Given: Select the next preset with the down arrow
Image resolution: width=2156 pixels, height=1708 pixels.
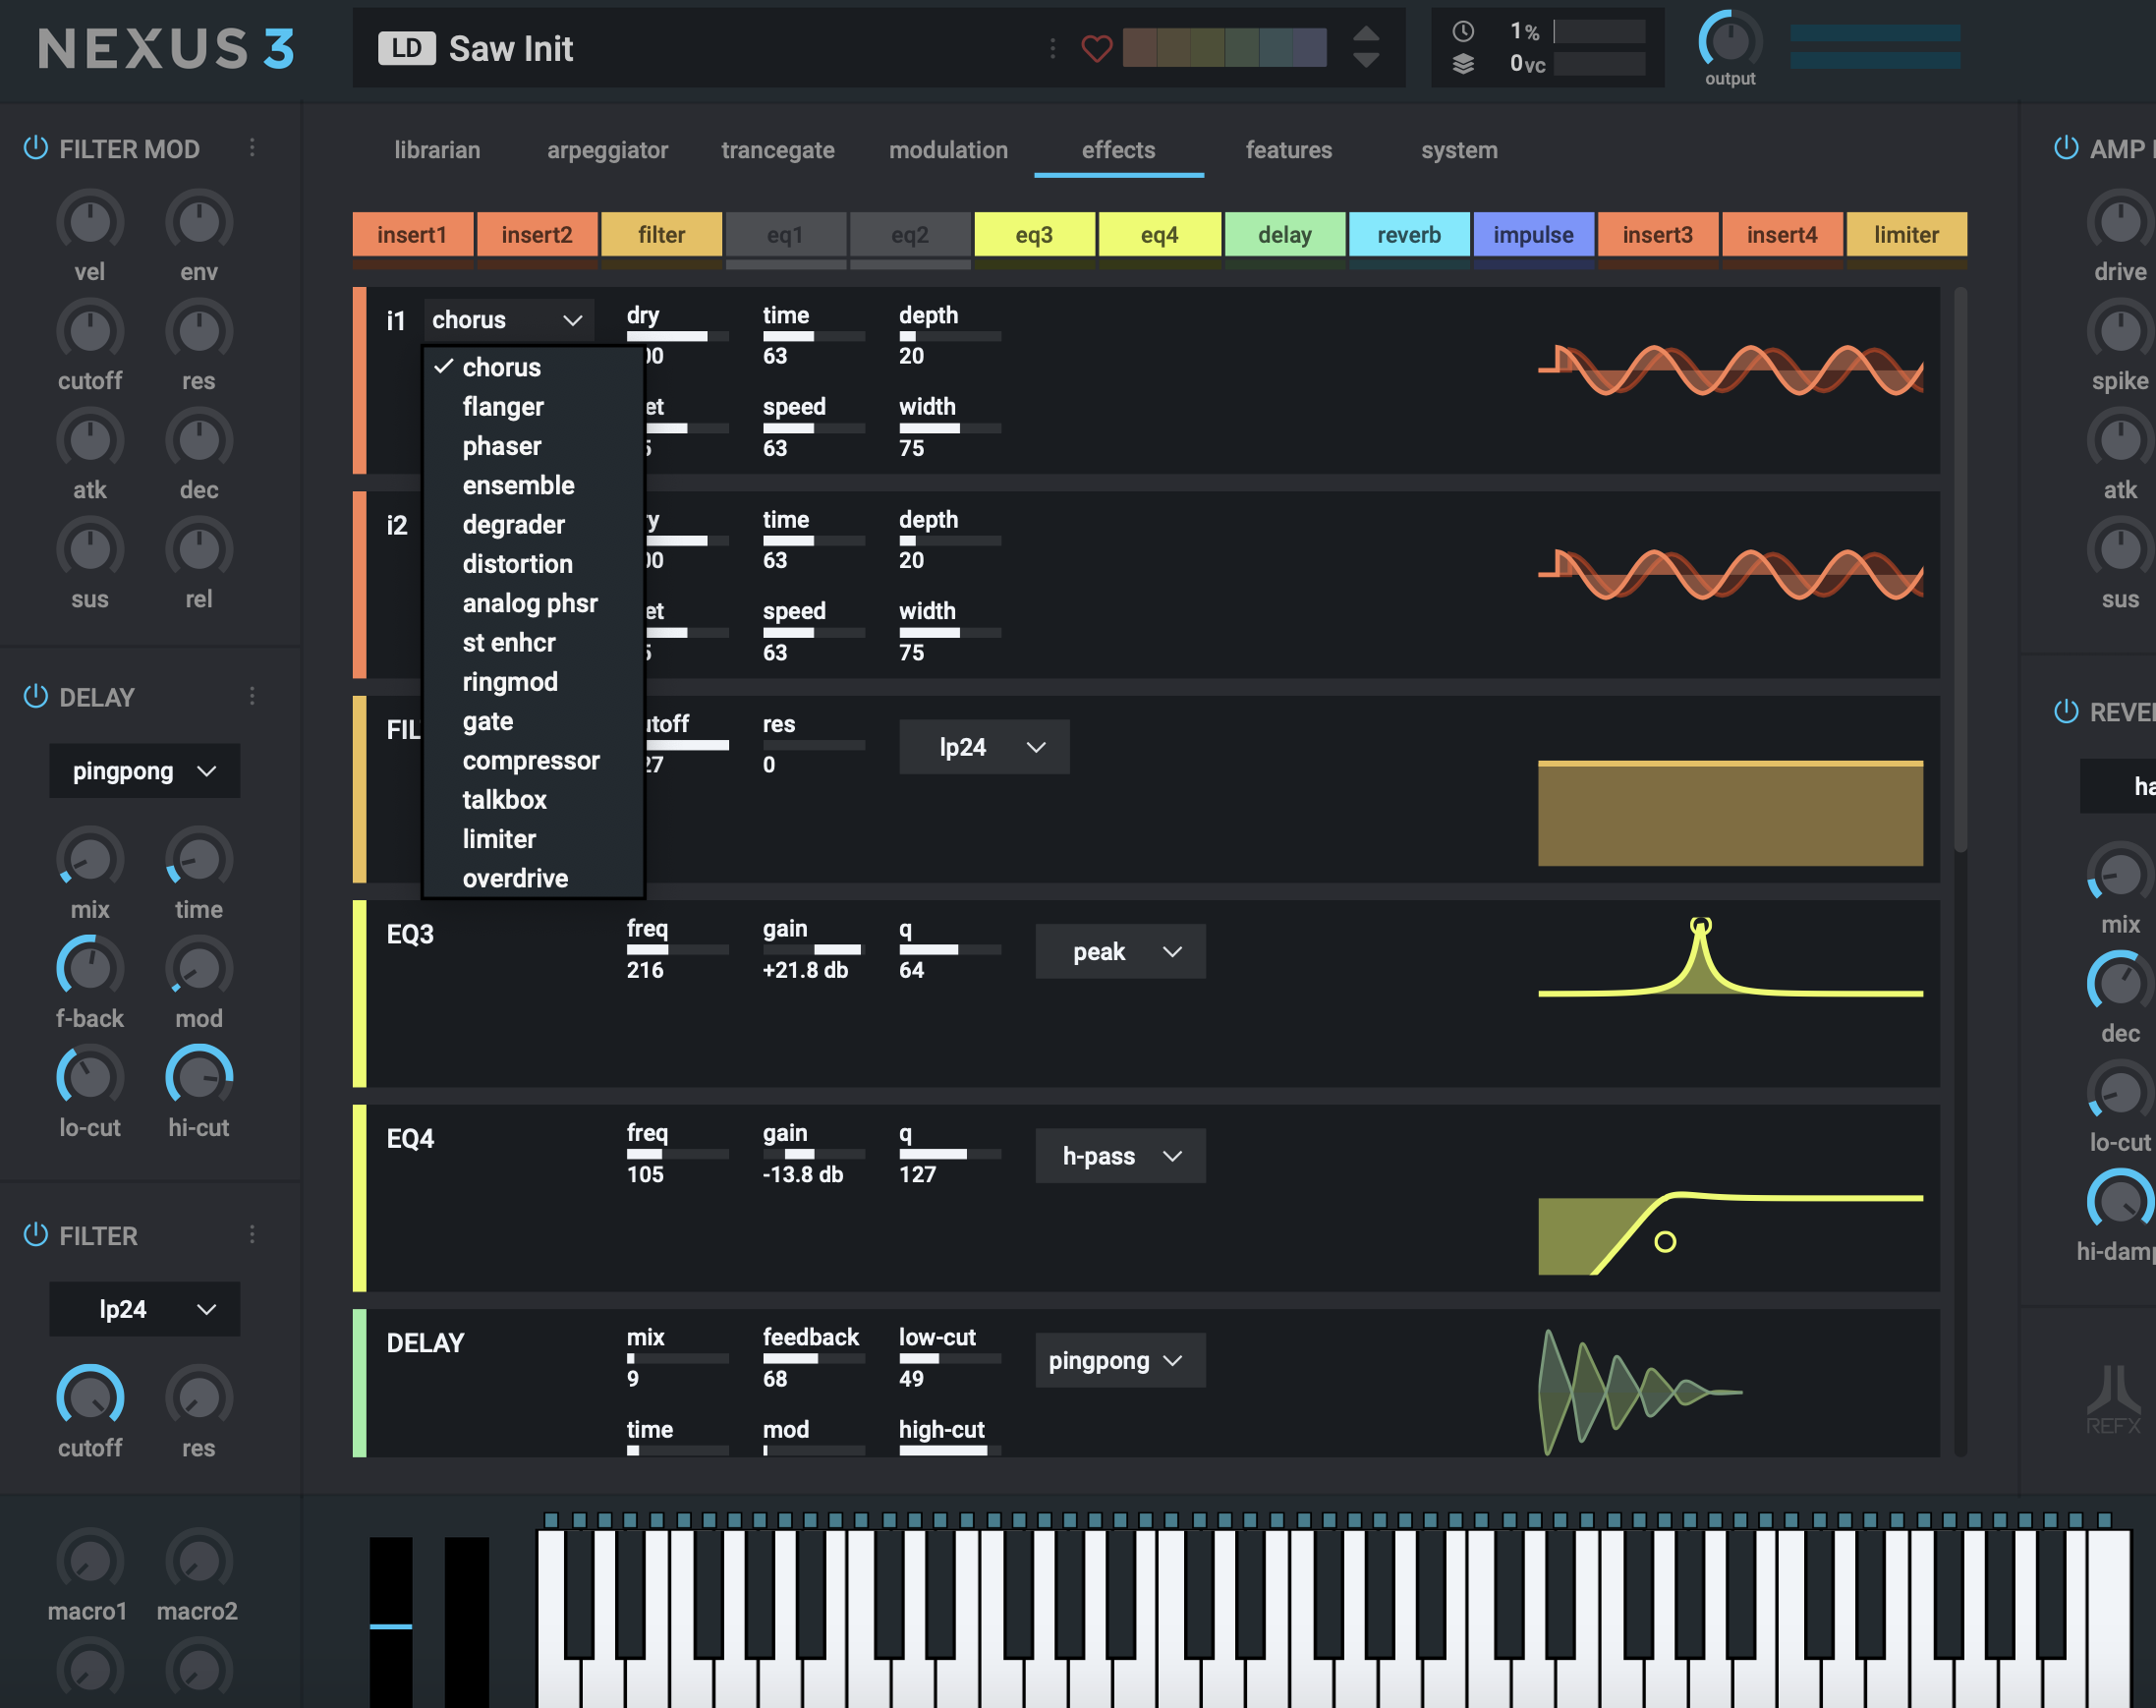Looking at the screenshot, I should click(x=1366, y=60).
